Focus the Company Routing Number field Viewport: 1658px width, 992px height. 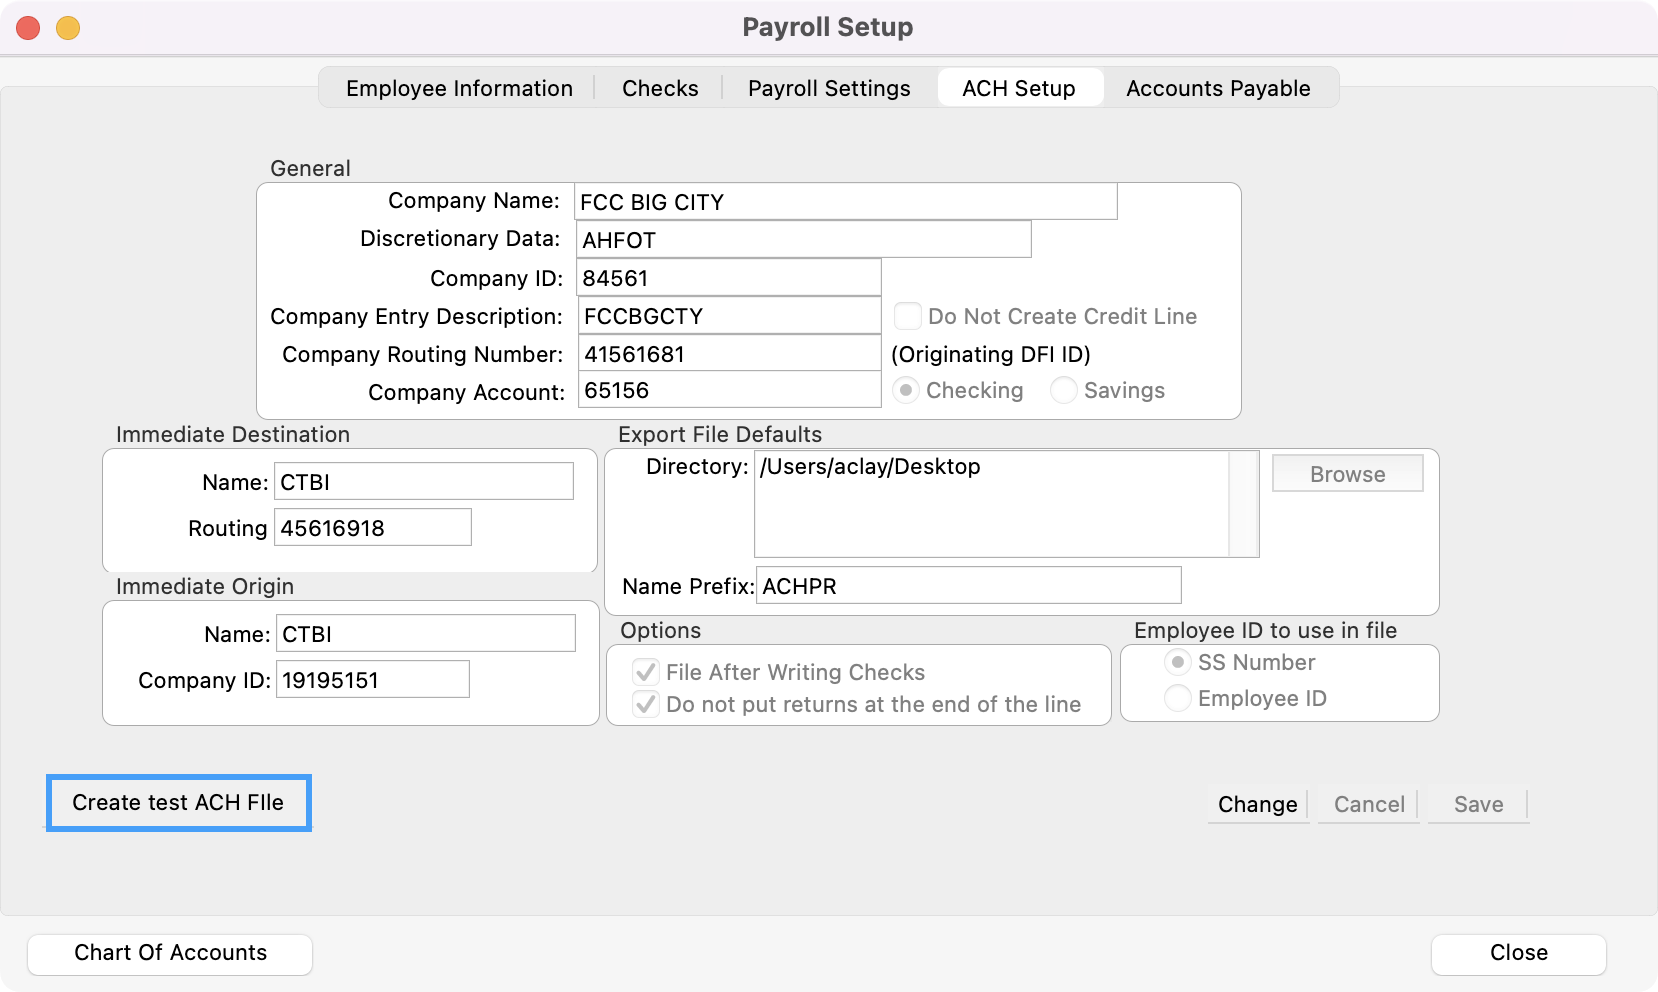coord(729,354)
